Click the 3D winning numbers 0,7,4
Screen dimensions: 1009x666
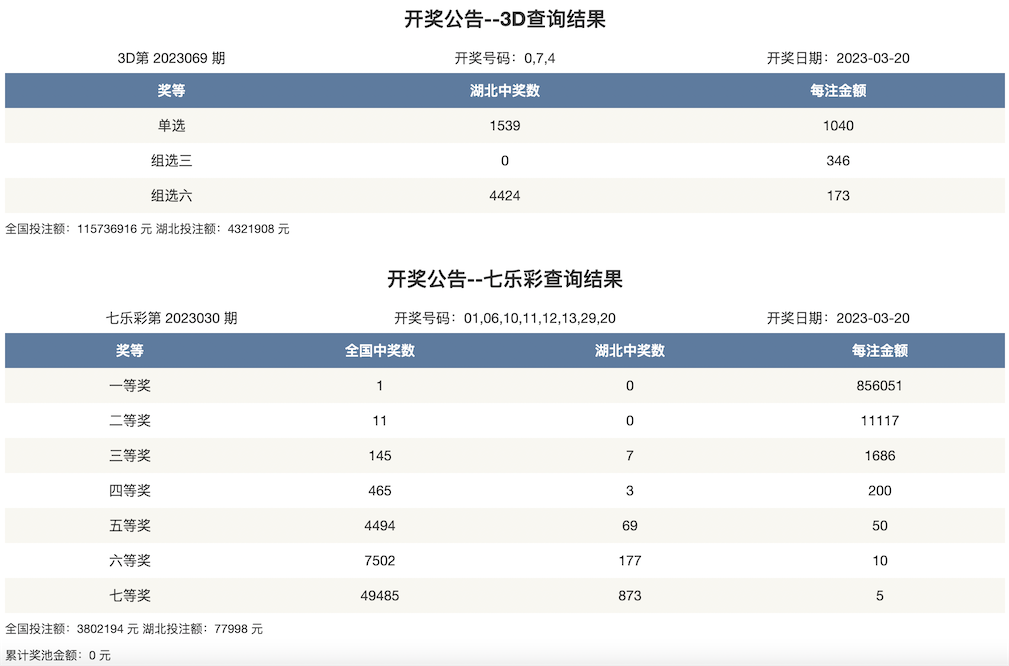click(x=539, y=59)
